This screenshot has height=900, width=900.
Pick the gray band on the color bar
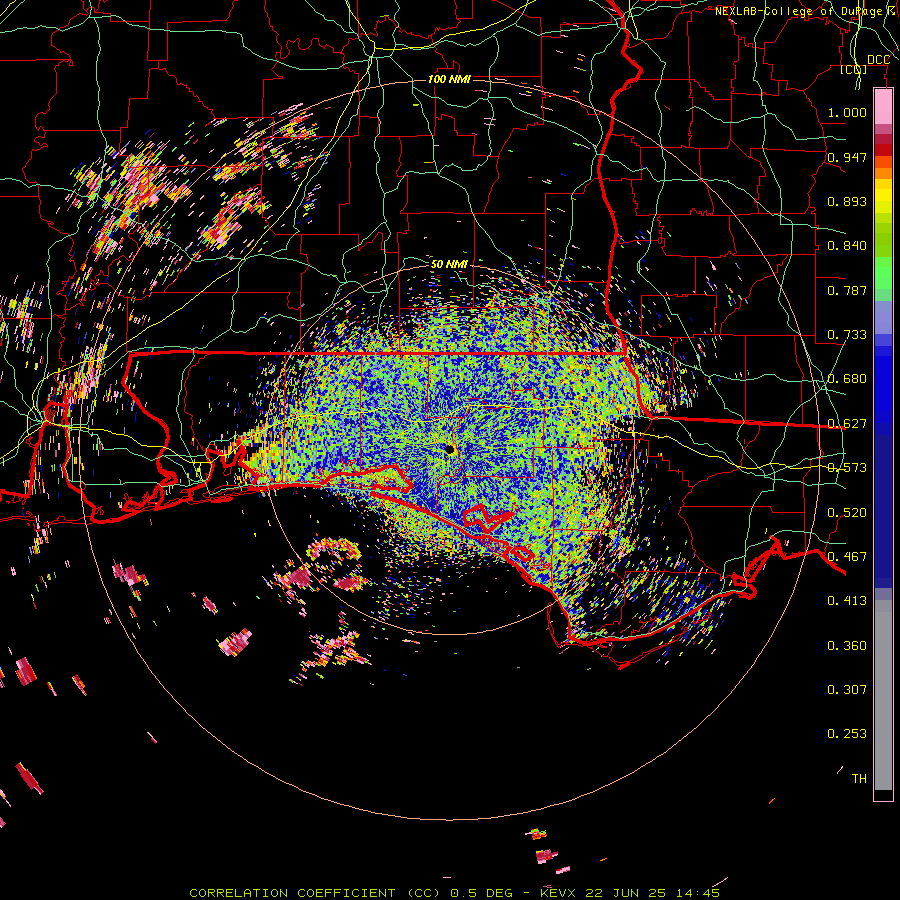[x=883, y=695]
